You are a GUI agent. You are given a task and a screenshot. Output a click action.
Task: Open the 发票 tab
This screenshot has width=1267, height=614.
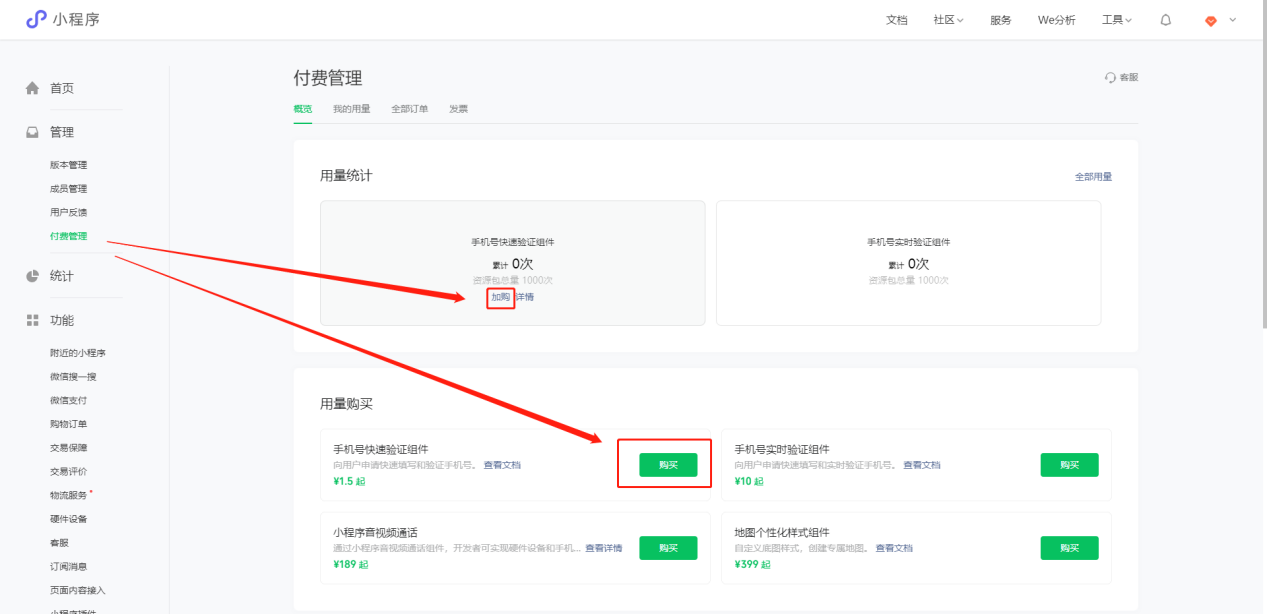tap(458, 109)
